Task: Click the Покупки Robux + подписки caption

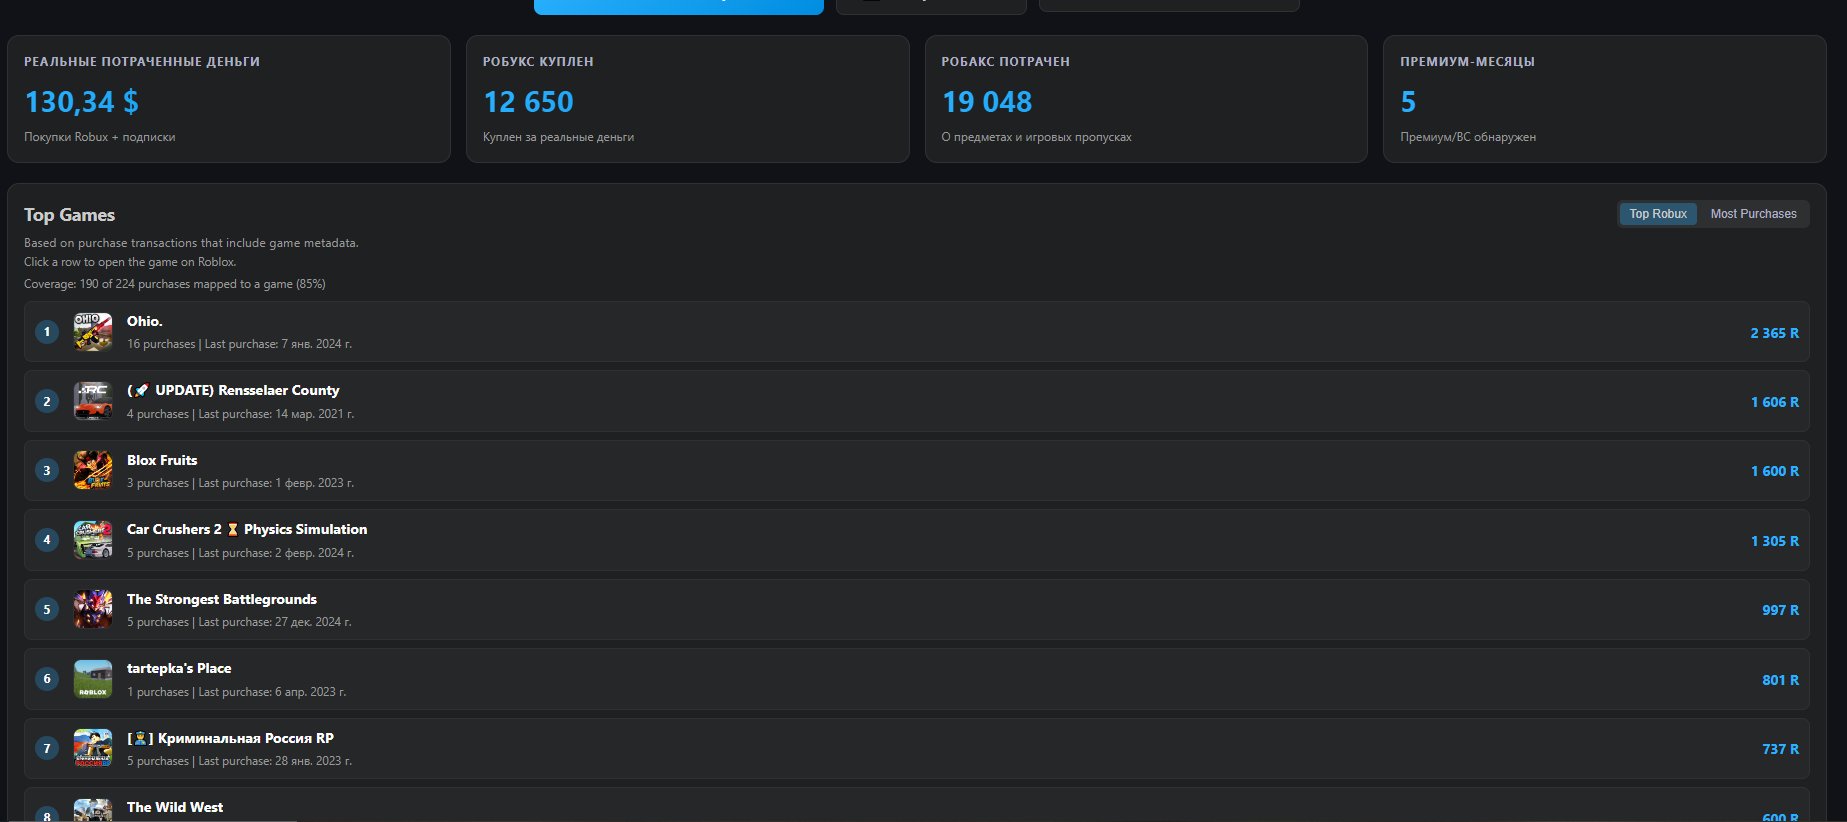Action: (x=100, y=137)
